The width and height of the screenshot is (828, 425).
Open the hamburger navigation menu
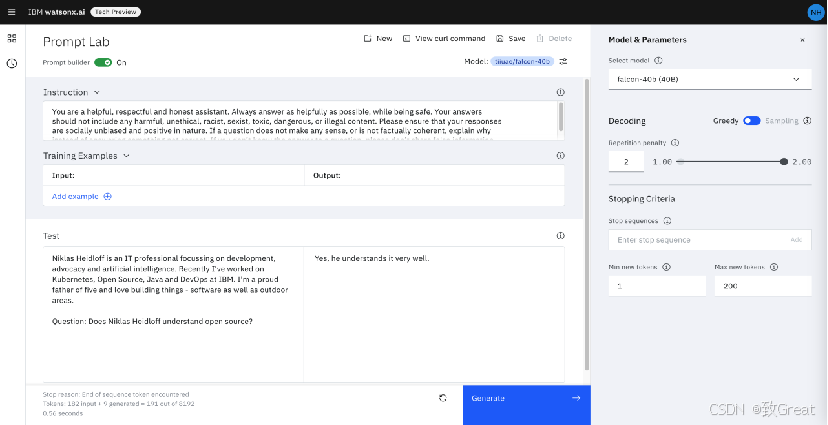point(12,12)
